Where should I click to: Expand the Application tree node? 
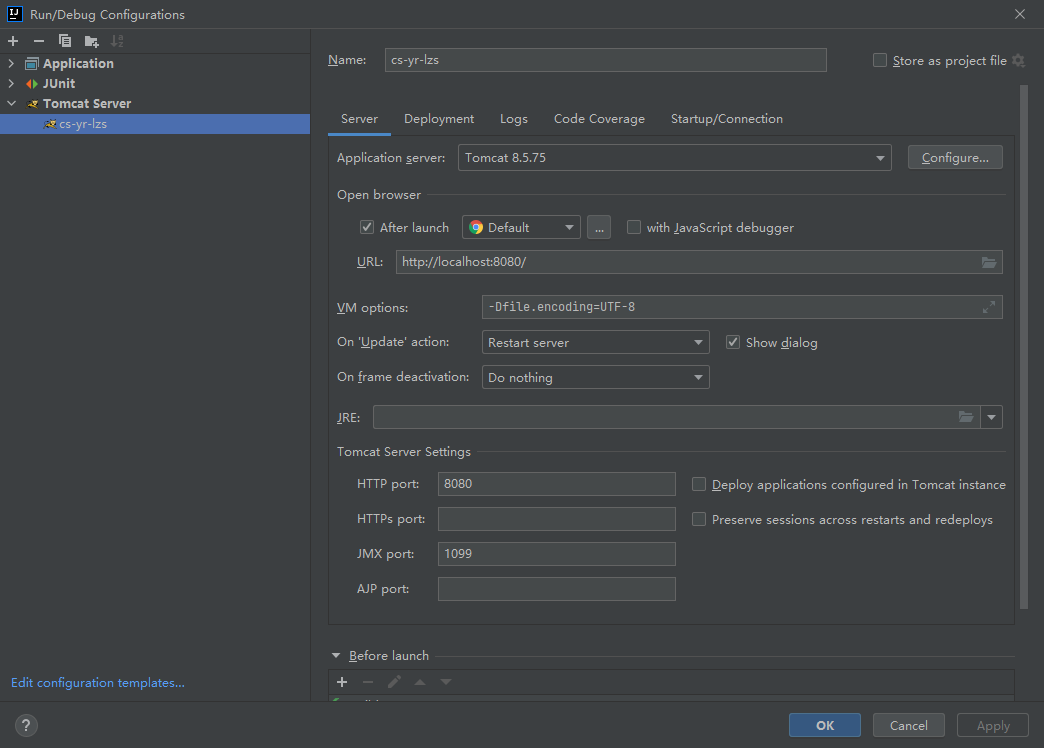[x=11, y=64]
